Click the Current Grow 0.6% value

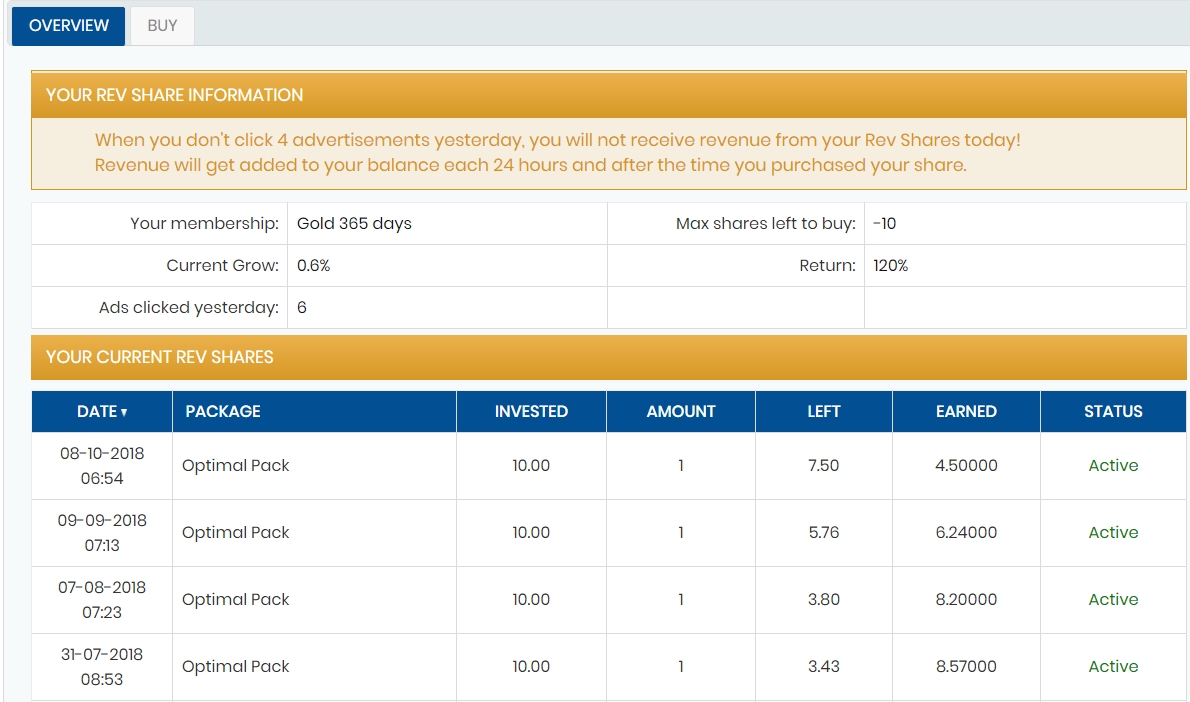point(313,266)
